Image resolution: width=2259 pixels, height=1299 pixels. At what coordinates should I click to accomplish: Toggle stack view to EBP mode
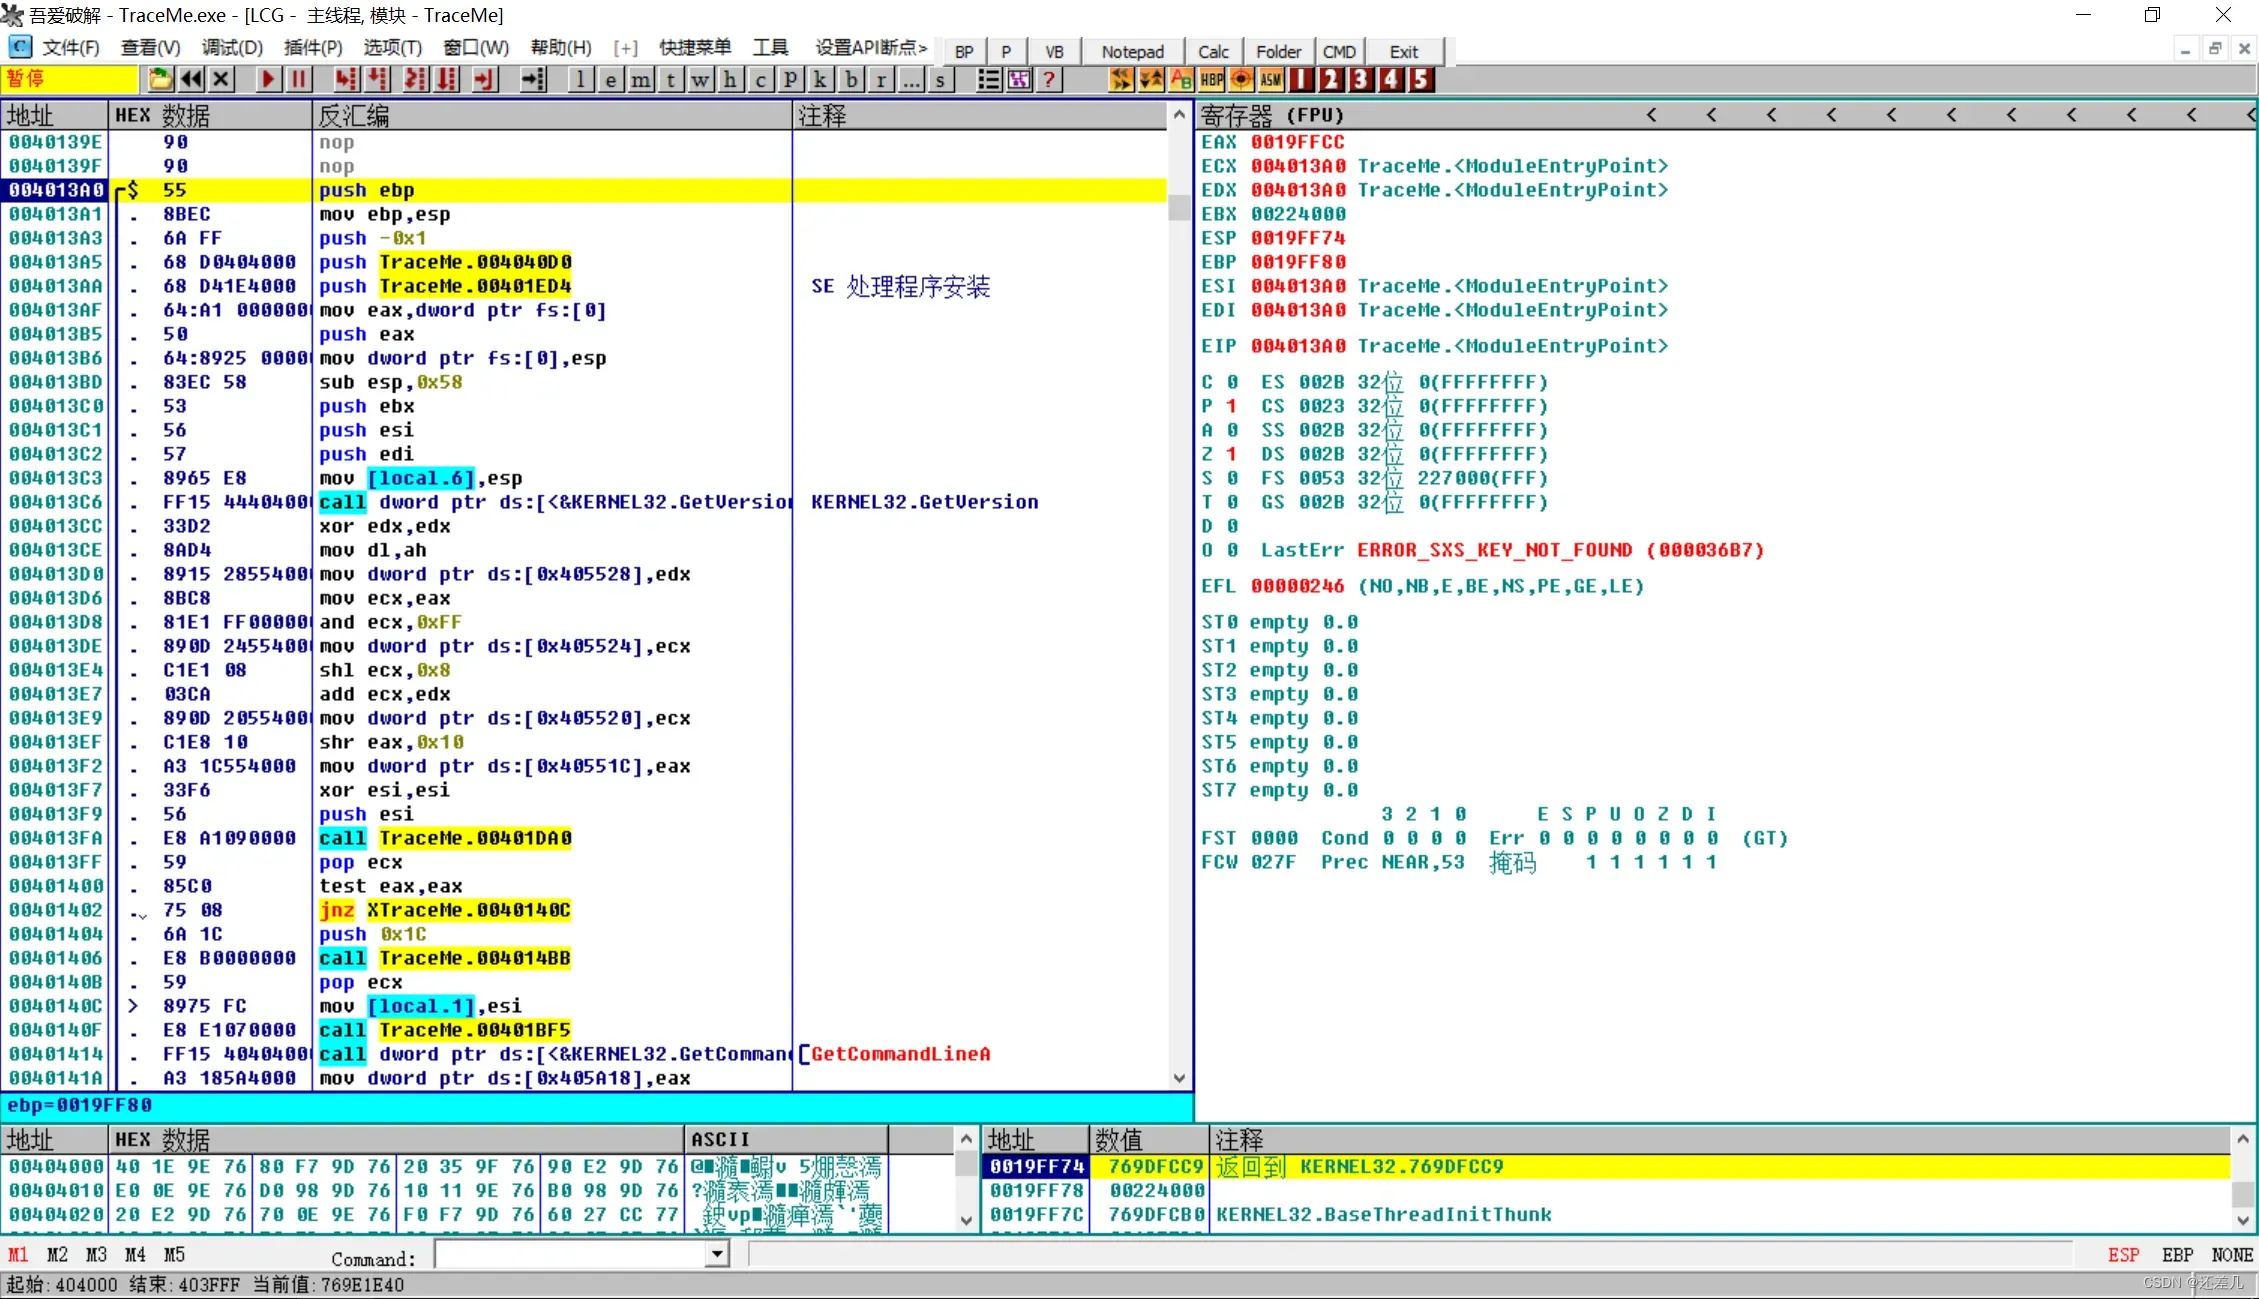[x=2177, y=1254]
